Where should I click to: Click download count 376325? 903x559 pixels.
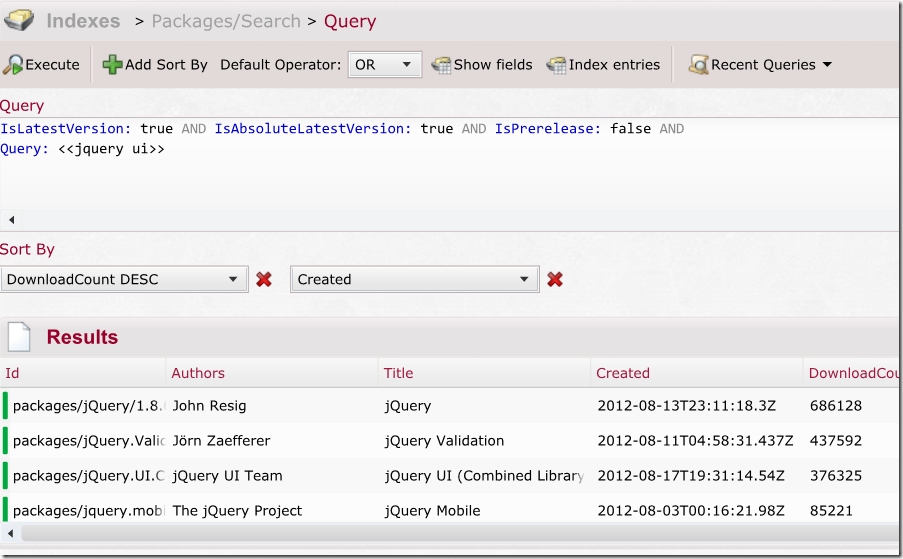coord(836,476)
